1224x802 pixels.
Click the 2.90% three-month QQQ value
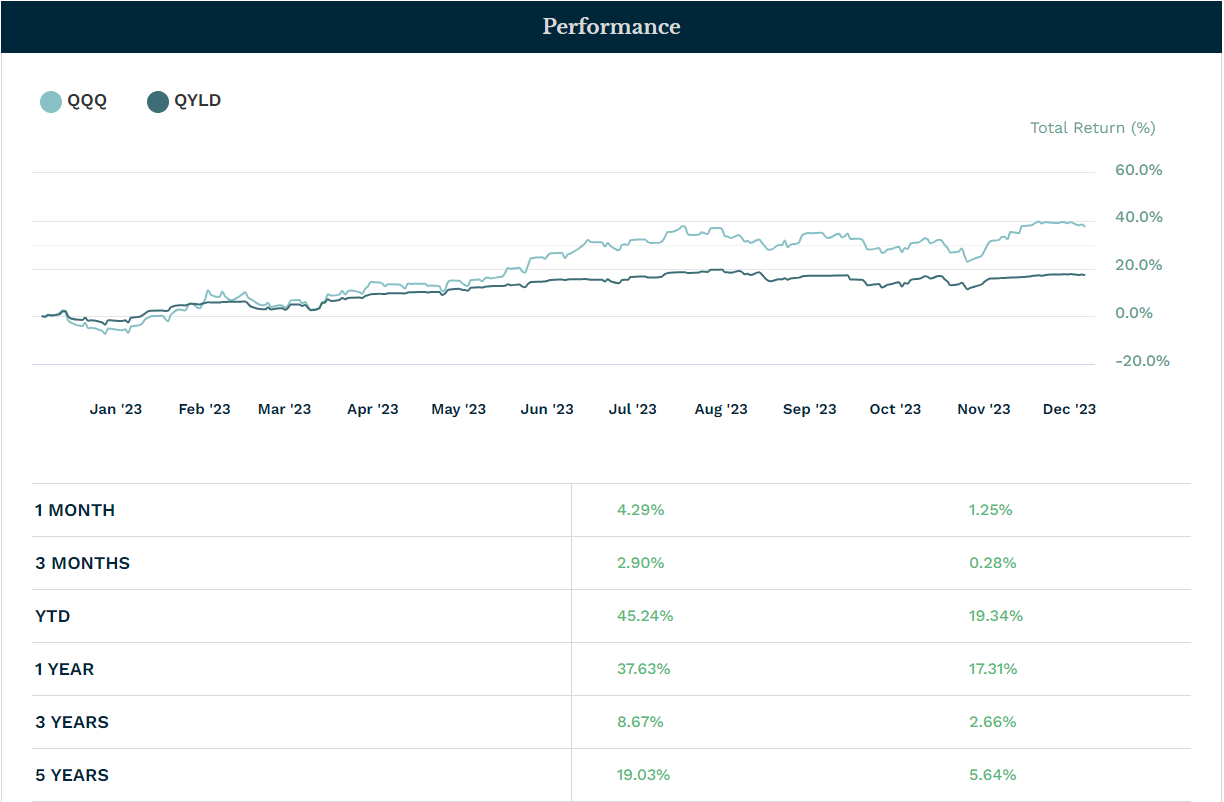641,563
